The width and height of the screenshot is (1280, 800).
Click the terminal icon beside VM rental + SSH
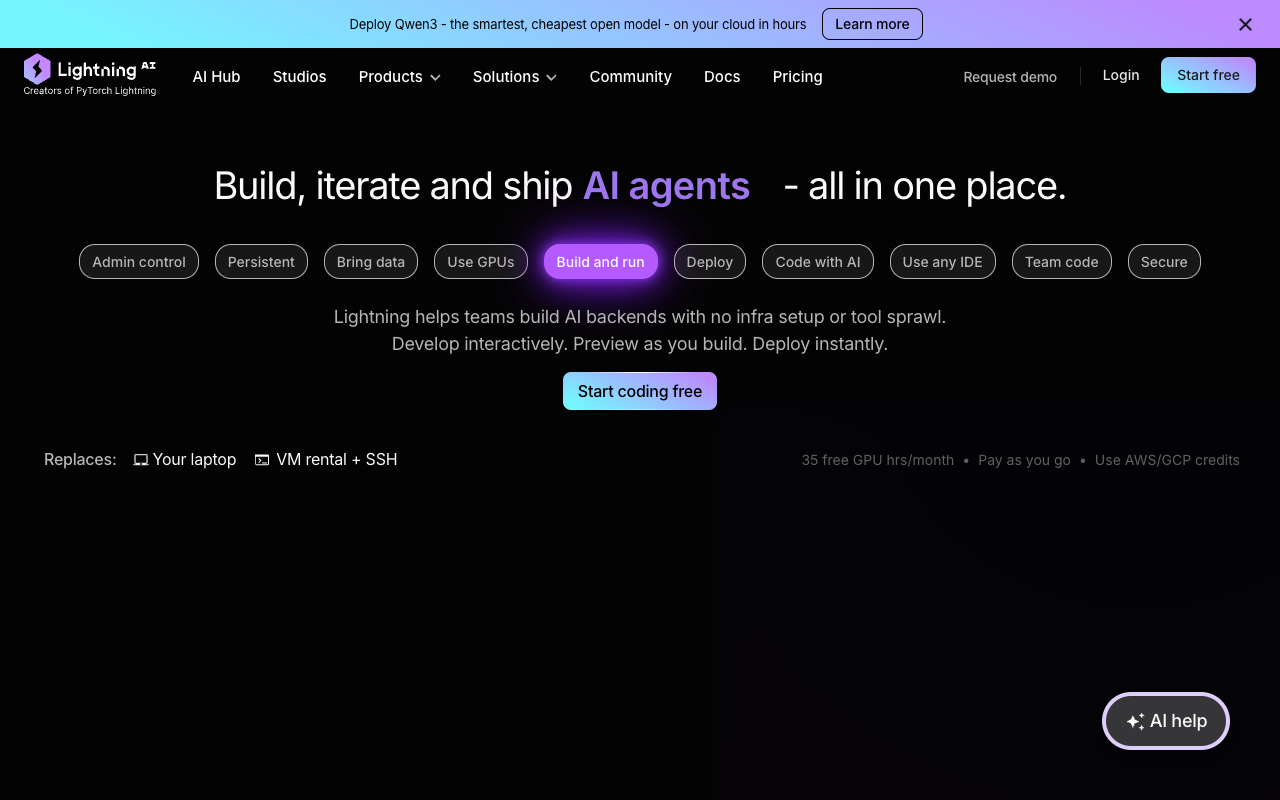point(262,460)
